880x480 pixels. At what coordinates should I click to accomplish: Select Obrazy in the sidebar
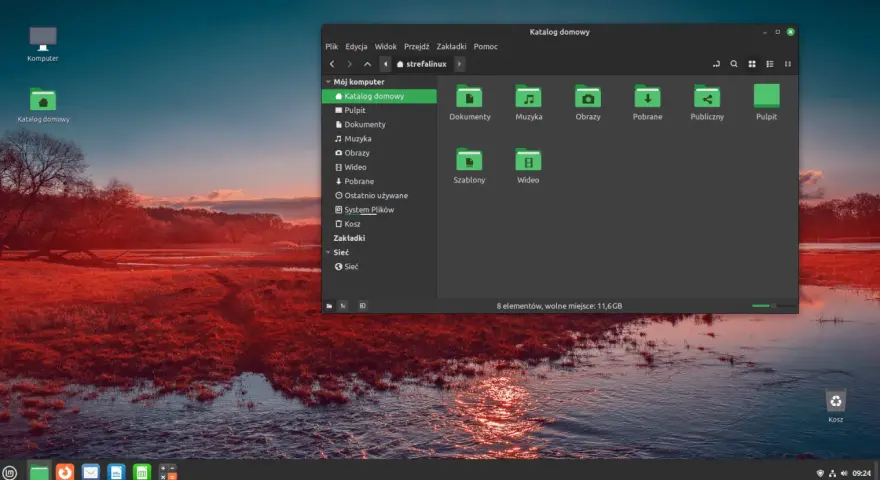[x=379, y=153]
